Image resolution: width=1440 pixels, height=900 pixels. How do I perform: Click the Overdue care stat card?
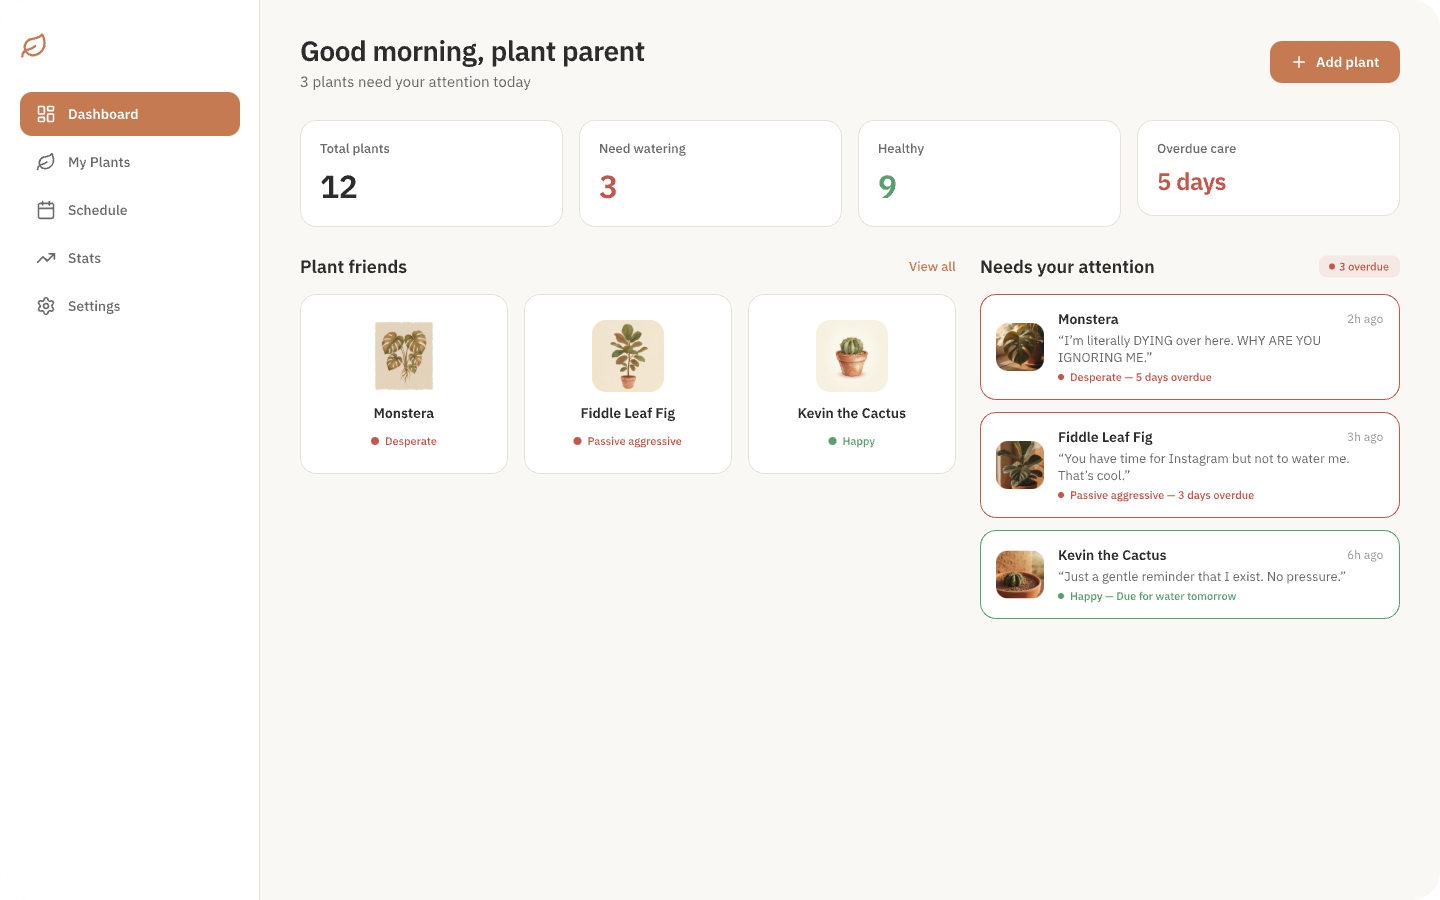tap(1268, 168)
